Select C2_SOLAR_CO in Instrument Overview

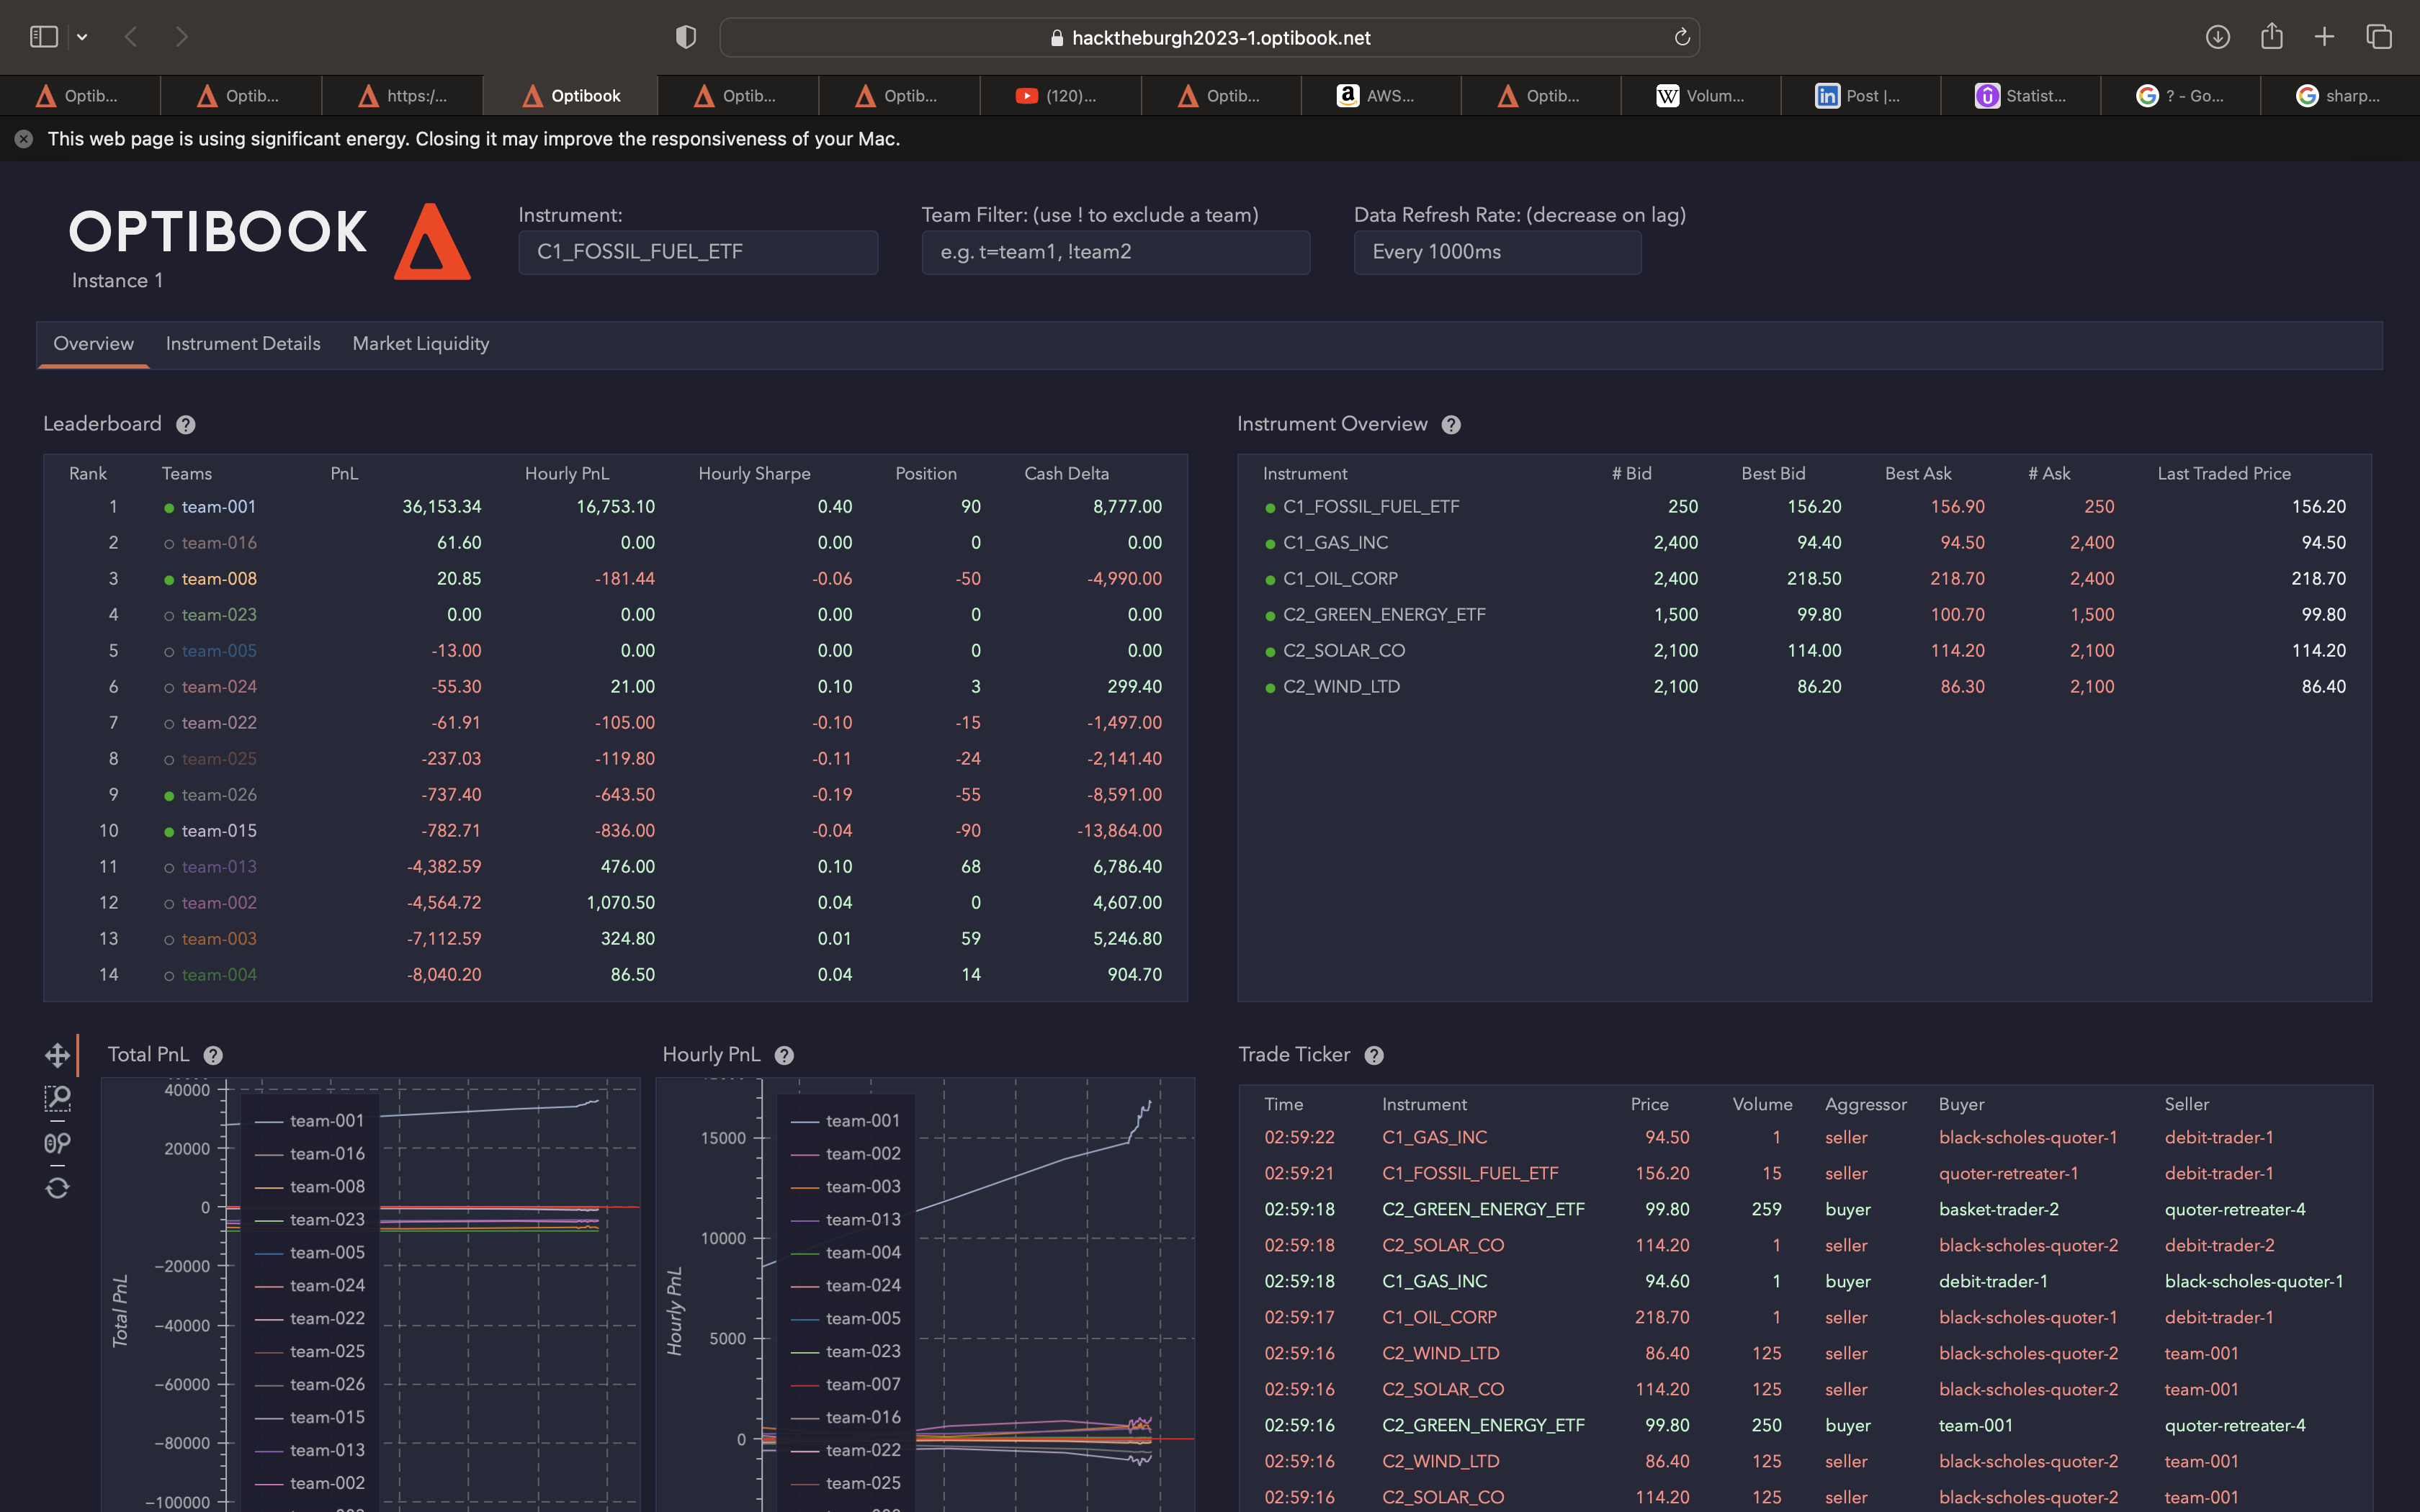point(1343,651)
